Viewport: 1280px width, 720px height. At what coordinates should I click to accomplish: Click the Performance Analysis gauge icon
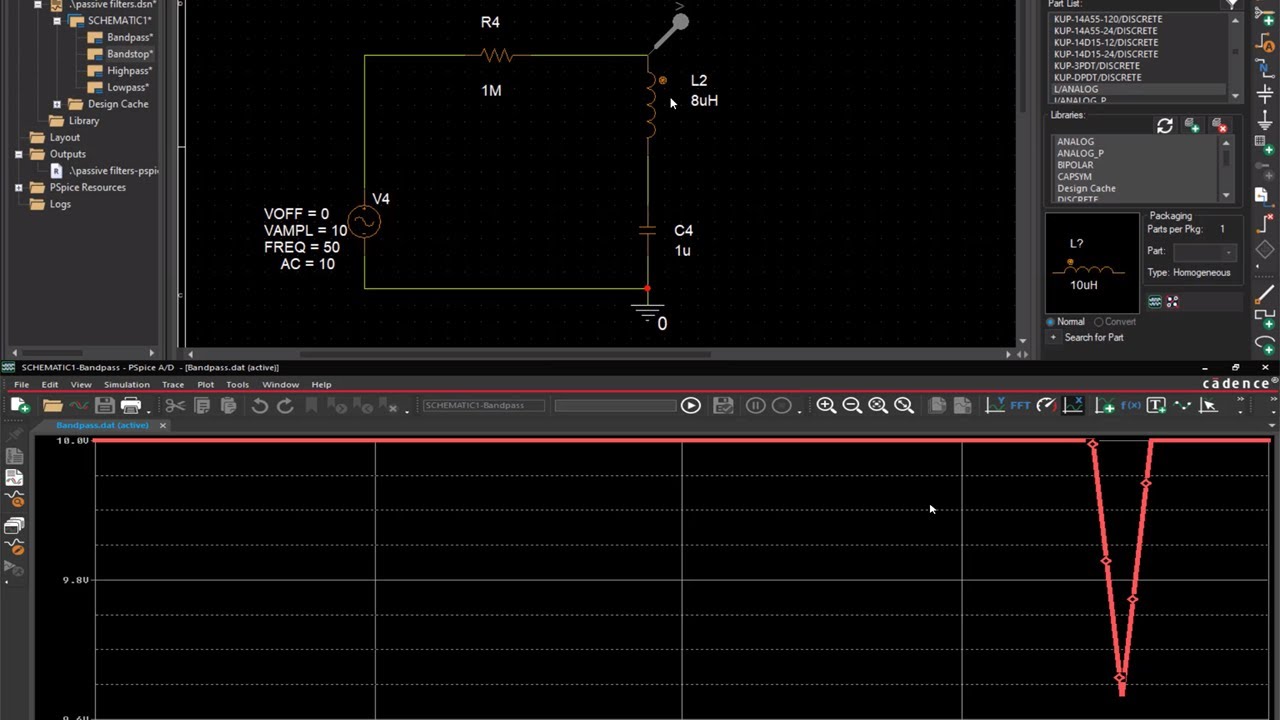click(x=1046, y=405)
